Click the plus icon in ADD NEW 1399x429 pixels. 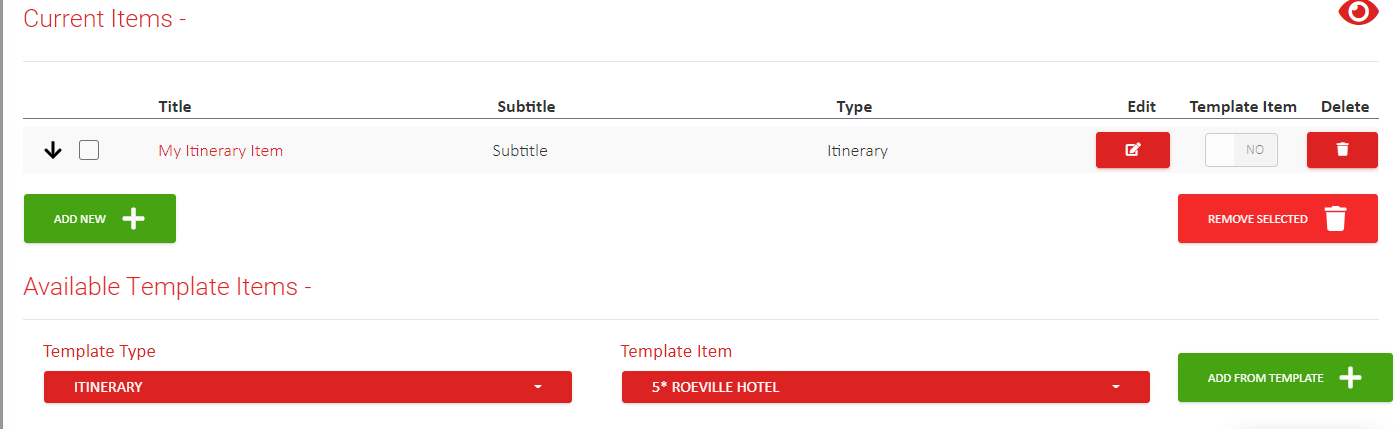pyautogui.click(x=134, y=219)
